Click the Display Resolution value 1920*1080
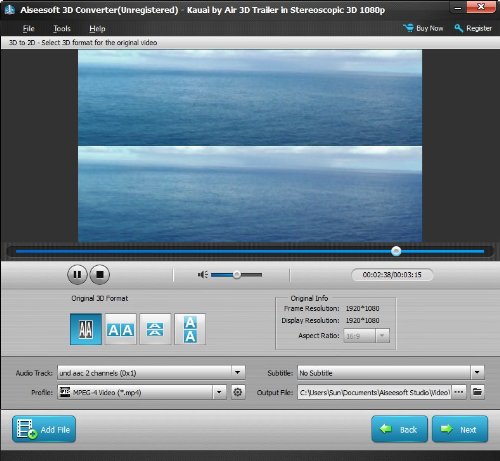 pos(362,320)
